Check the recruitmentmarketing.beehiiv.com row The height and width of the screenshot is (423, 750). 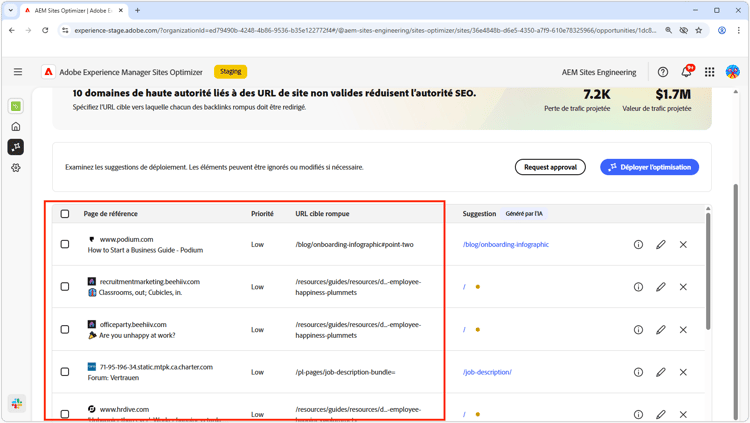[x=65, y=287]
